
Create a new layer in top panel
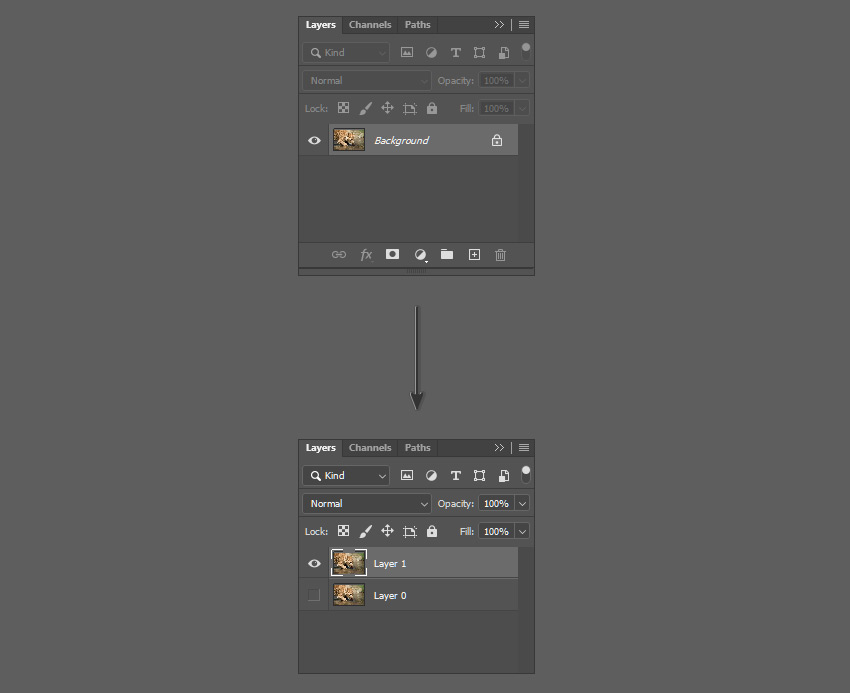(x=474, y=254)
